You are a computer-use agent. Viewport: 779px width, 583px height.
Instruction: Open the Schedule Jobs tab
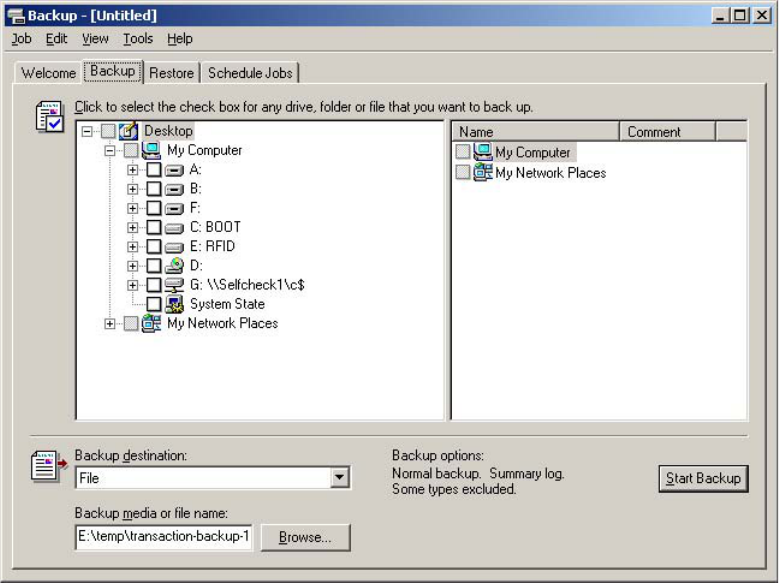tap(250, 73)
